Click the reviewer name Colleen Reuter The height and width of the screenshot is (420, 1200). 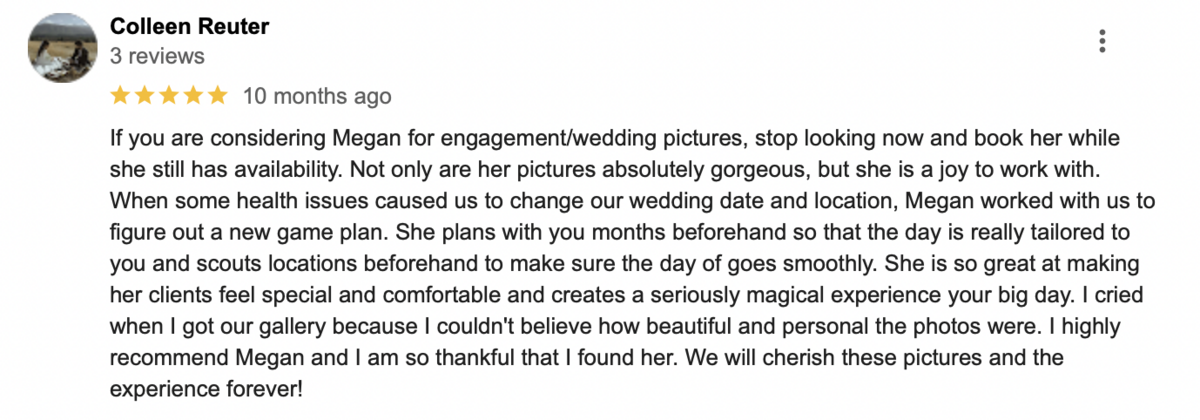pos(190,27)
